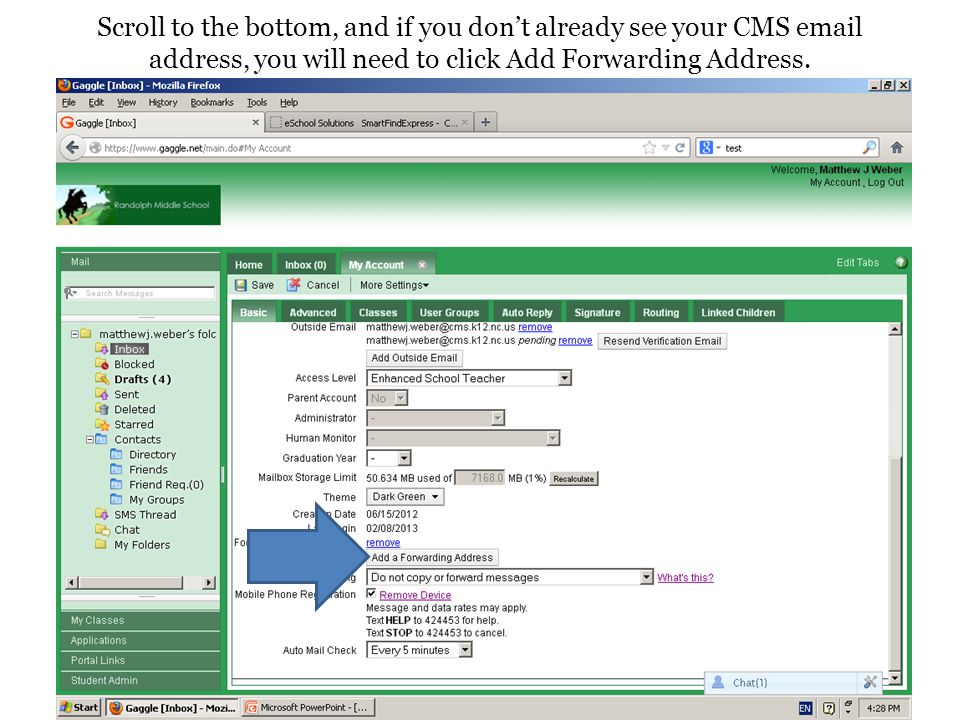Open the Friends contacts item
The width and height of the screenshot is (960, 720).
pyautogui.click(x=148, y=470)
